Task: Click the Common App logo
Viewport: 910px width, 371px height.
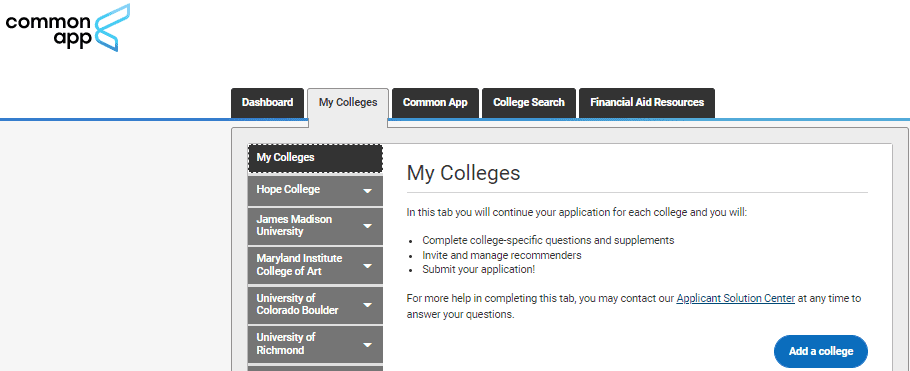Action: [67, 27]
